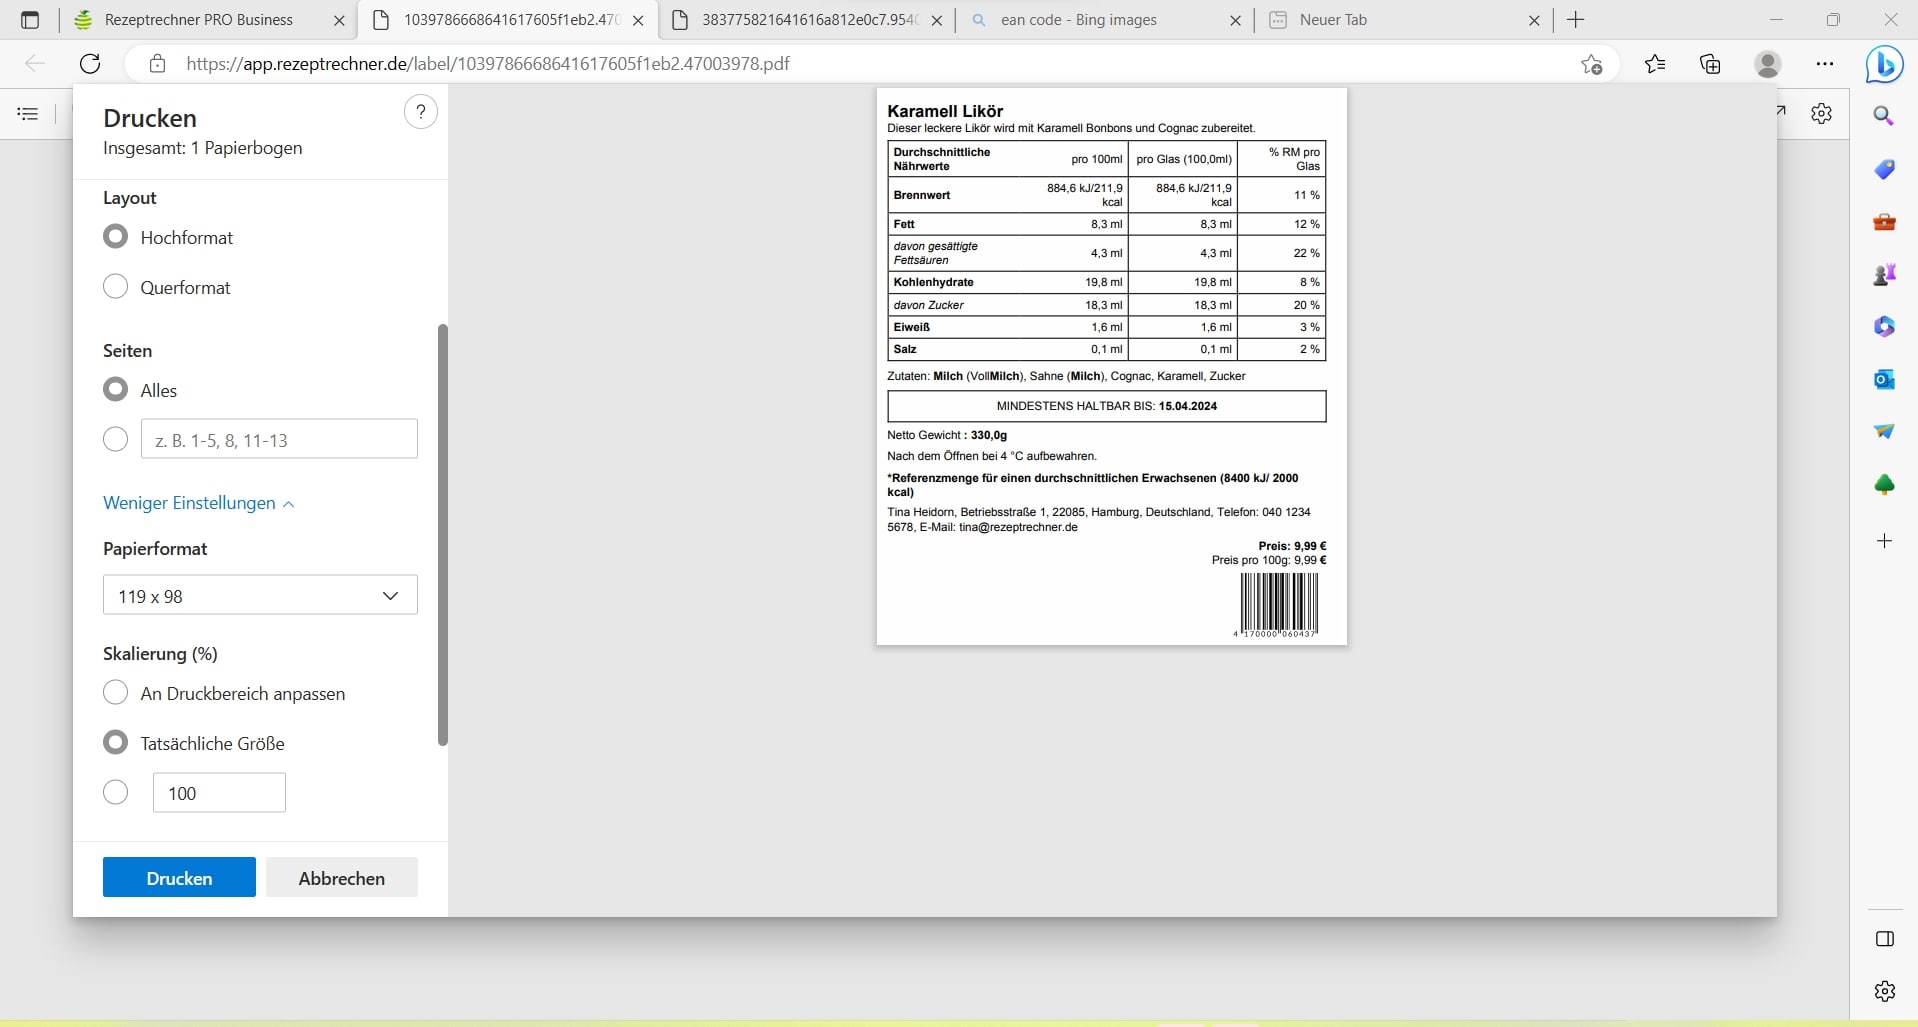
Task: Switch to the 1039786668641617605f1eb2 PDF tab
Action: [510, 20]
